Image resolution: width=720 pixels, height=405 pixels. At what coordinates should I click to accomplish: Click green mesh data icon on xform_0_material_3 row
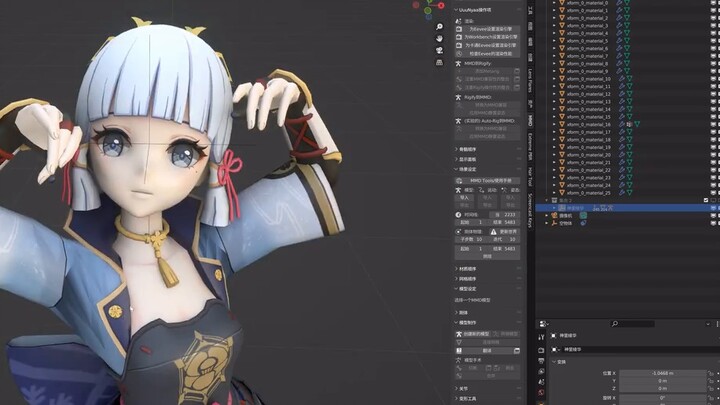627,26
